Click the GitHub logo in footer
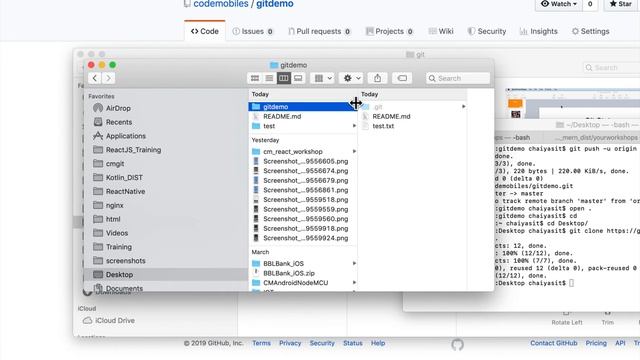The height and width of the screenshot is (360, 640). tap(458, 344)
